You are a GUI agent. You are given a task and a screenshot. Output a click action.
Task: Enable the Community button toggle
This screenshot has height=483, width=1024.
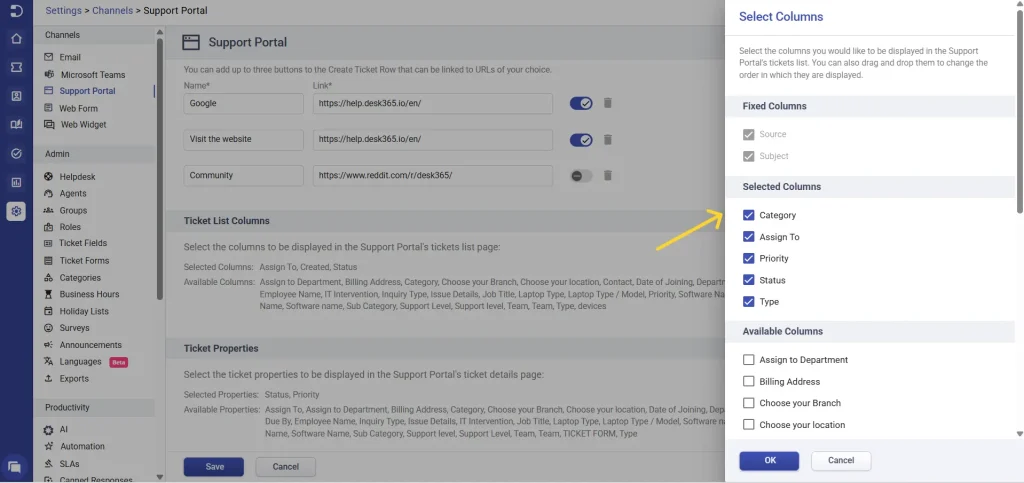tap(581, 176)
